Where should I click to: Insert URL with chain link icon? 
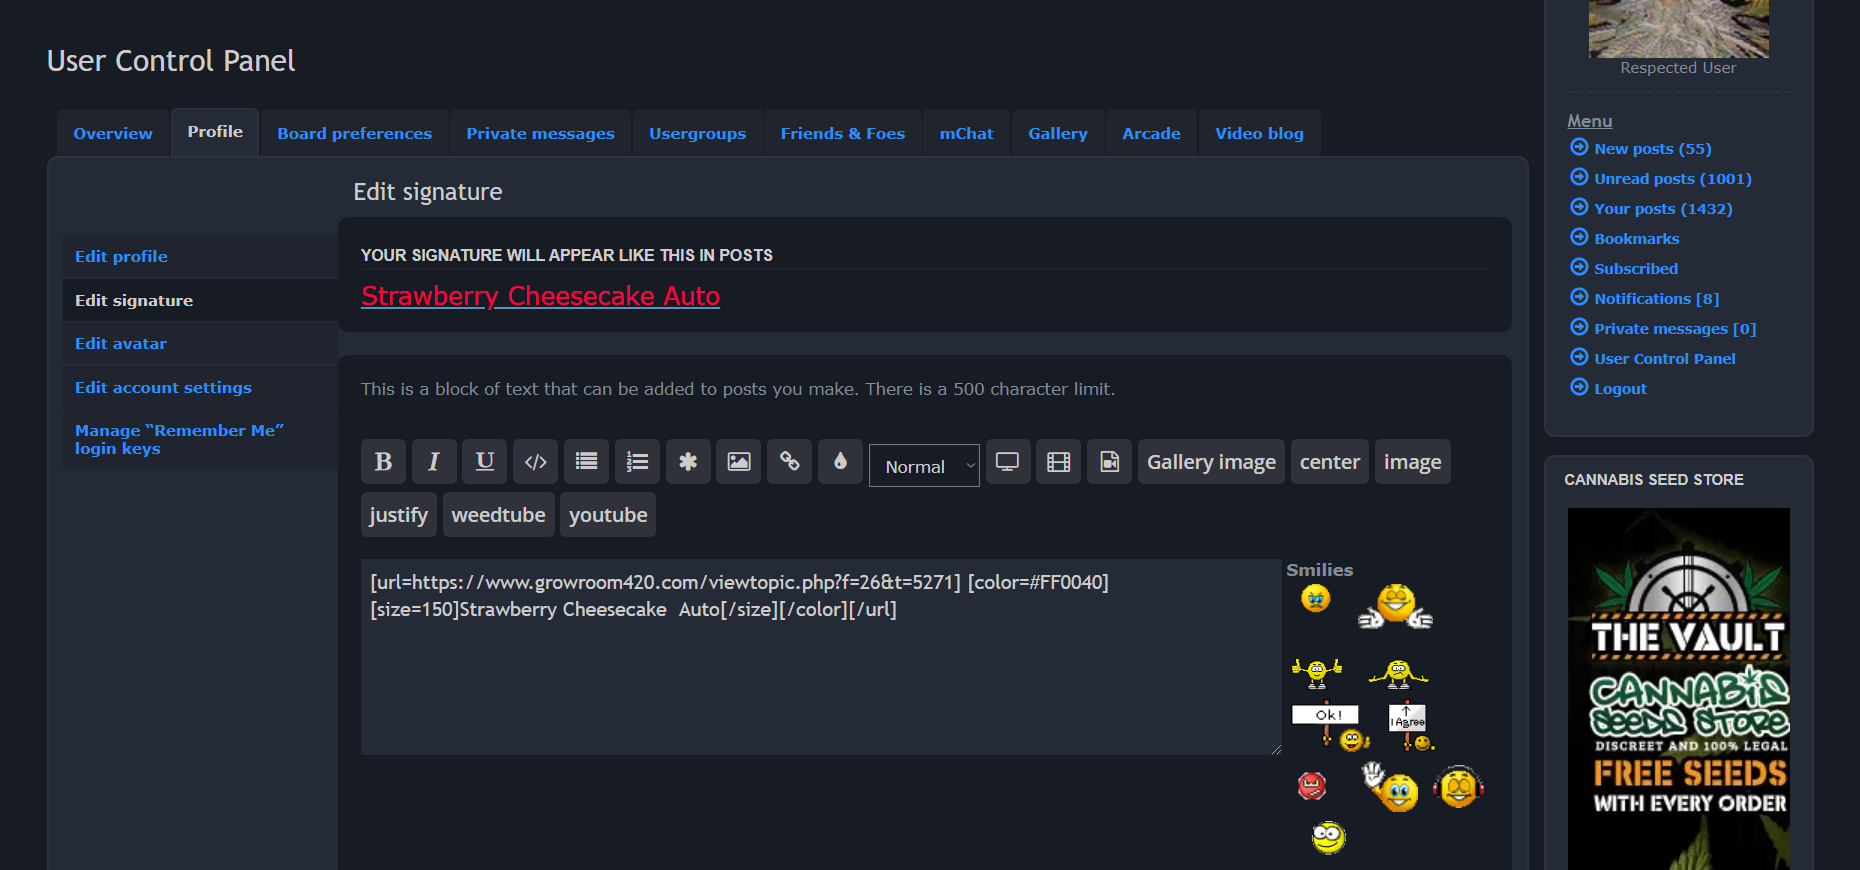790,462
